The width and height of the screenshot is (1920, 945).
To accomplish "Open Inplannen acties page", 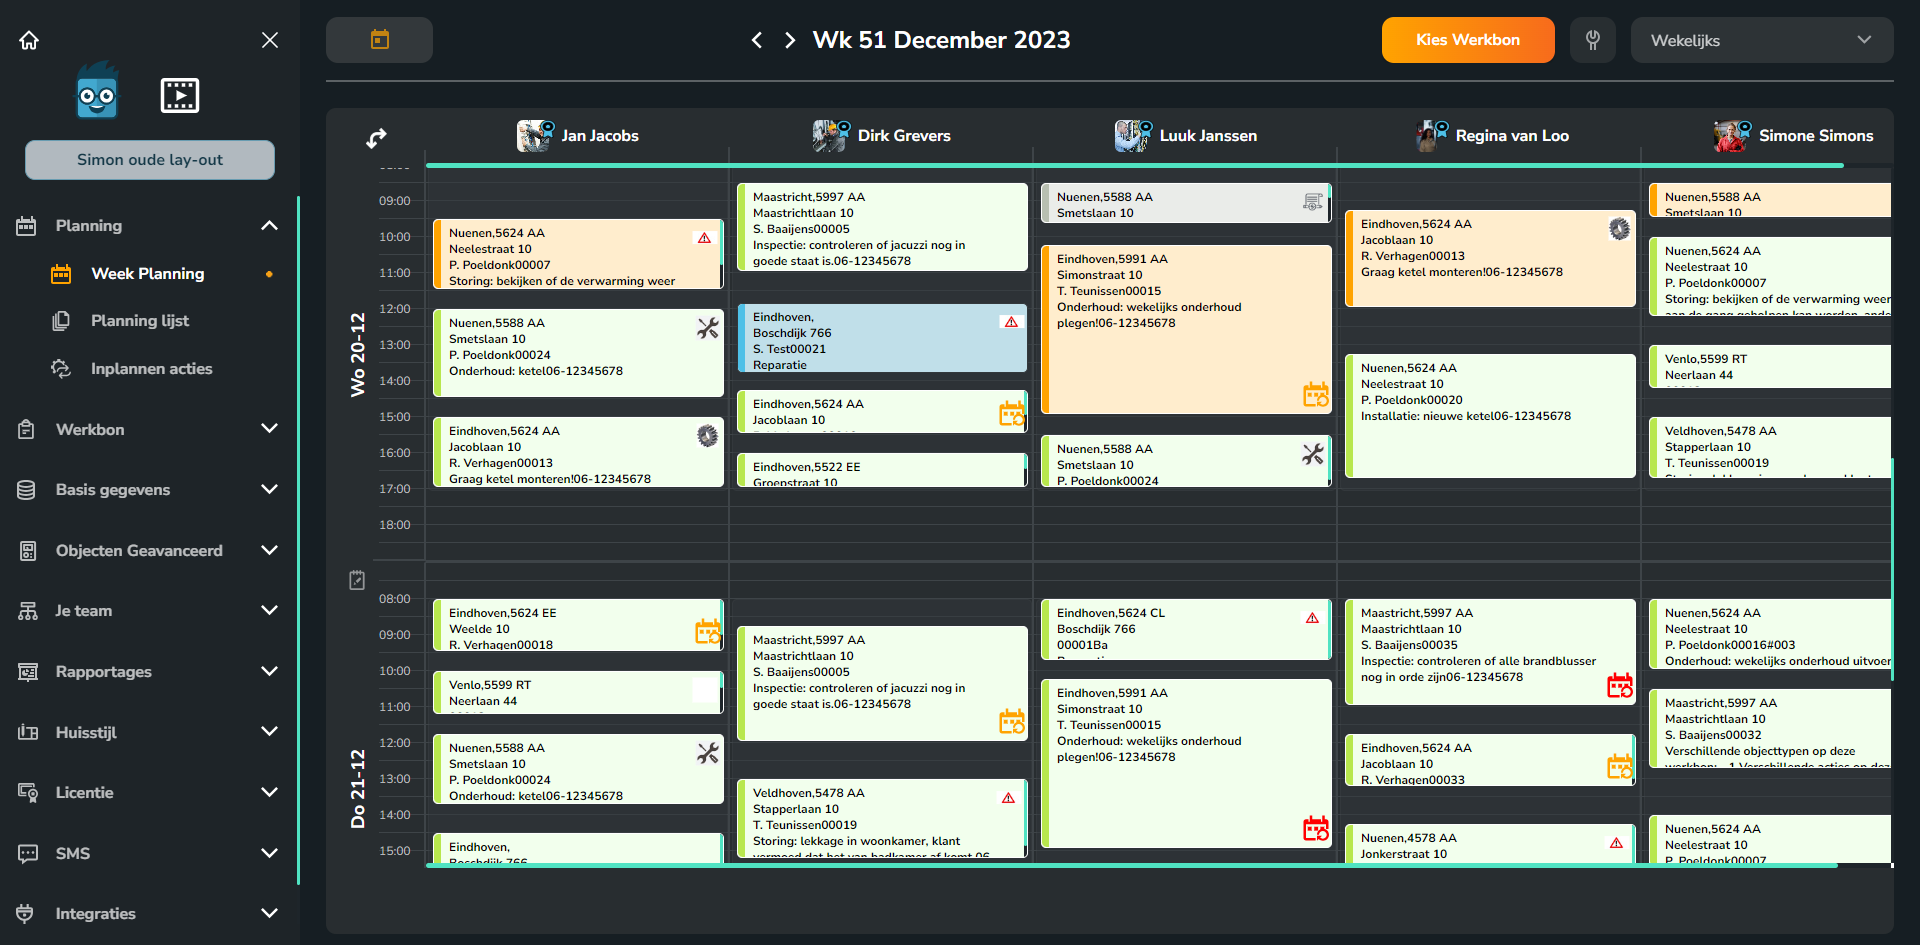I will (151, 369).
